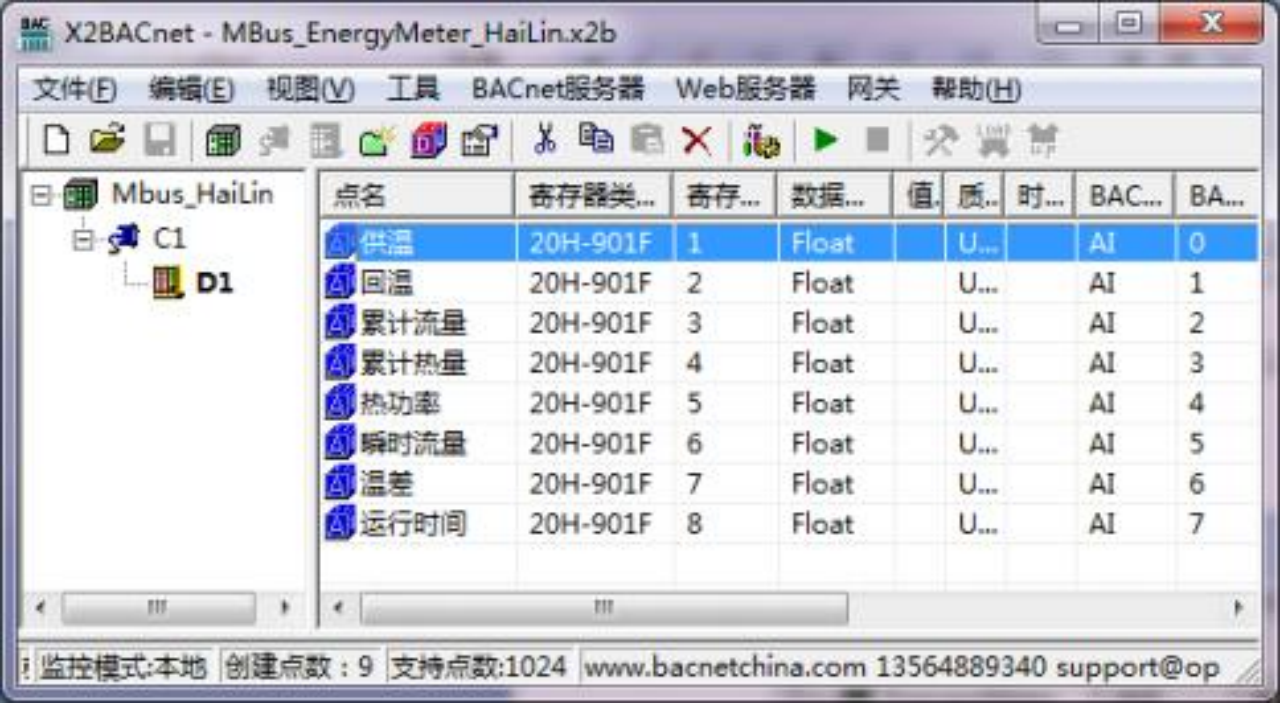Click the 时... column header
The image size is (1280, 703).
[x=1040, y=196]
